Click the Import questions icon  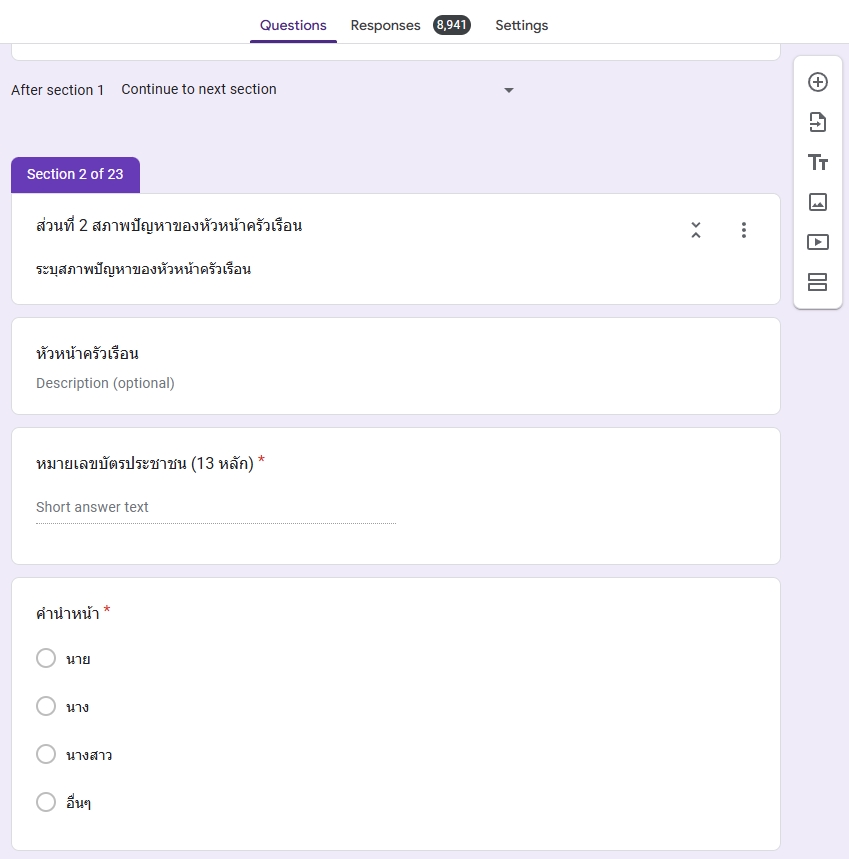(x=817, y=122)
